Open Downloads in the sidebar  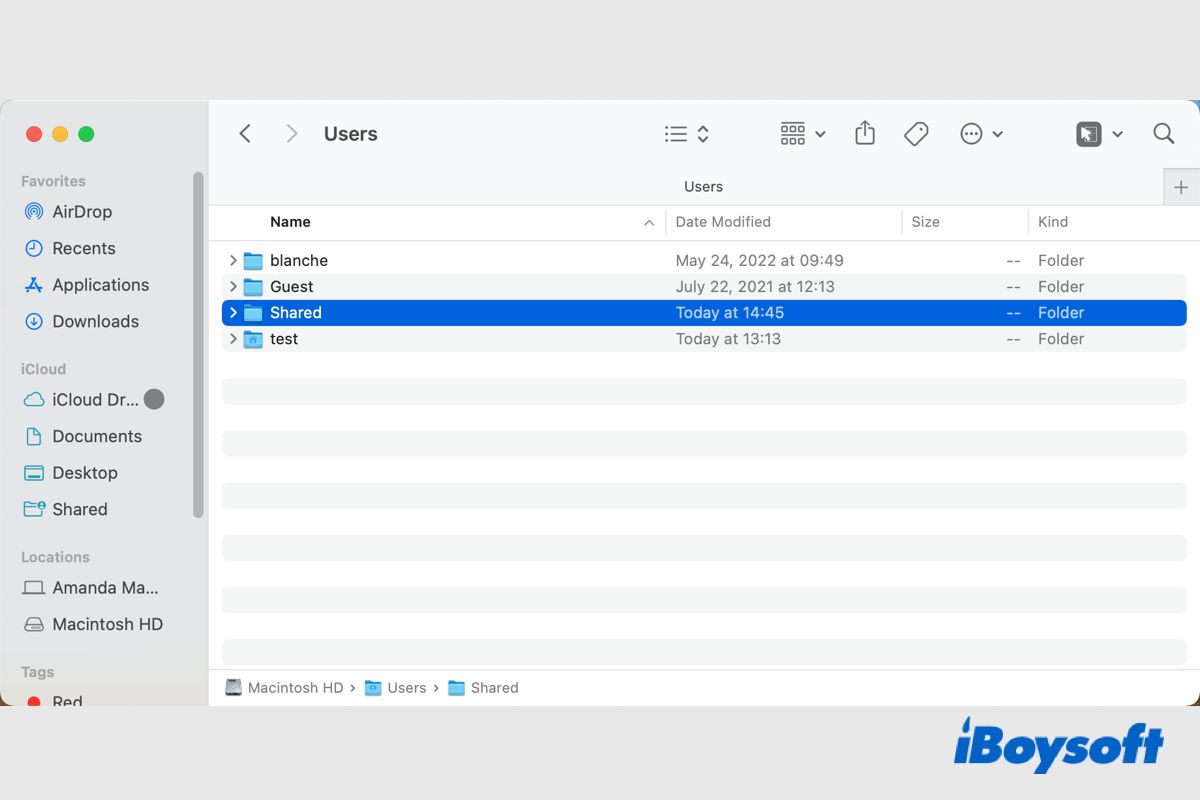[81, 321]
